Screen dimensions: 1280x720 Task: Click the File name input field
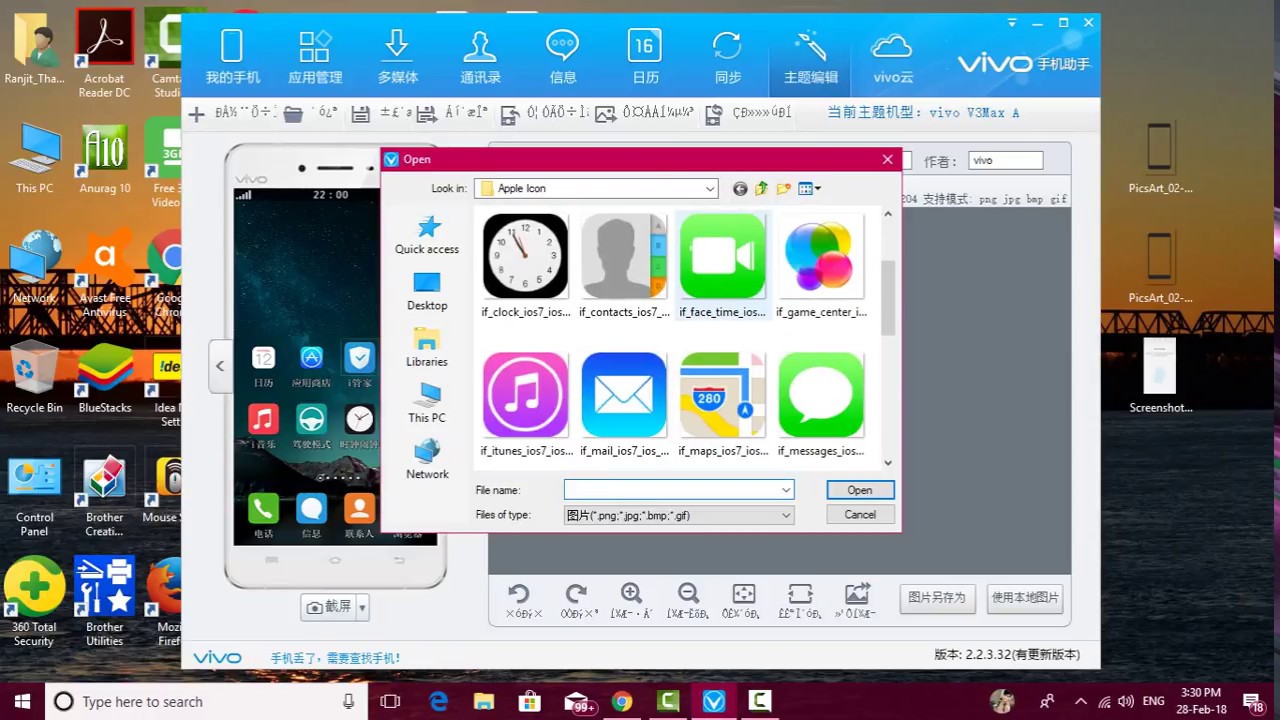click(x=679, y=490)
